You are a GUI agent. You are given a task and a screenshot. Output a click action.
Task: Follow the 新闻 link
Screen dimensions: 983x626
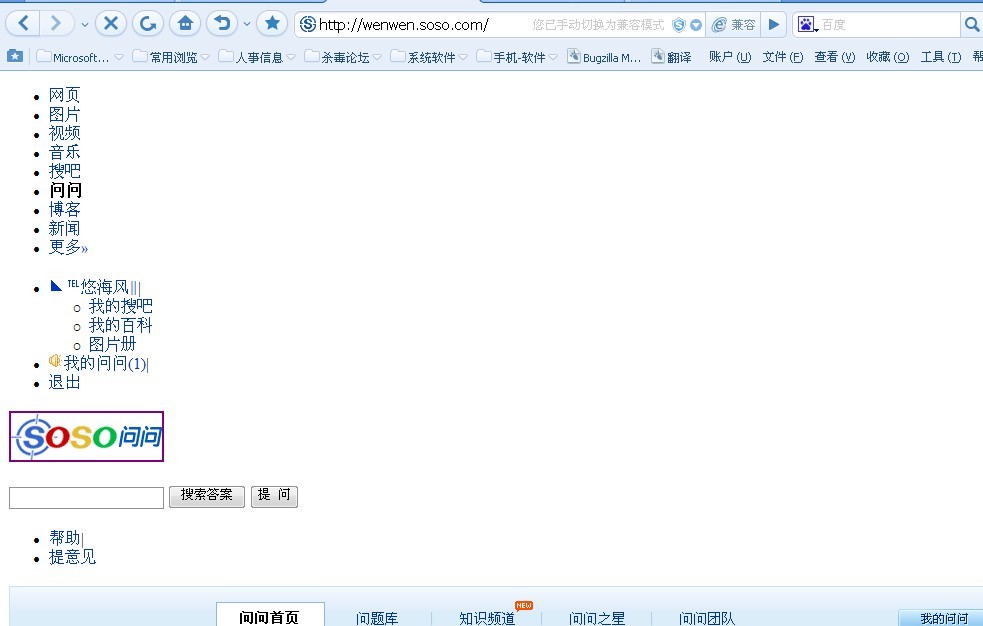click(65, 228)
